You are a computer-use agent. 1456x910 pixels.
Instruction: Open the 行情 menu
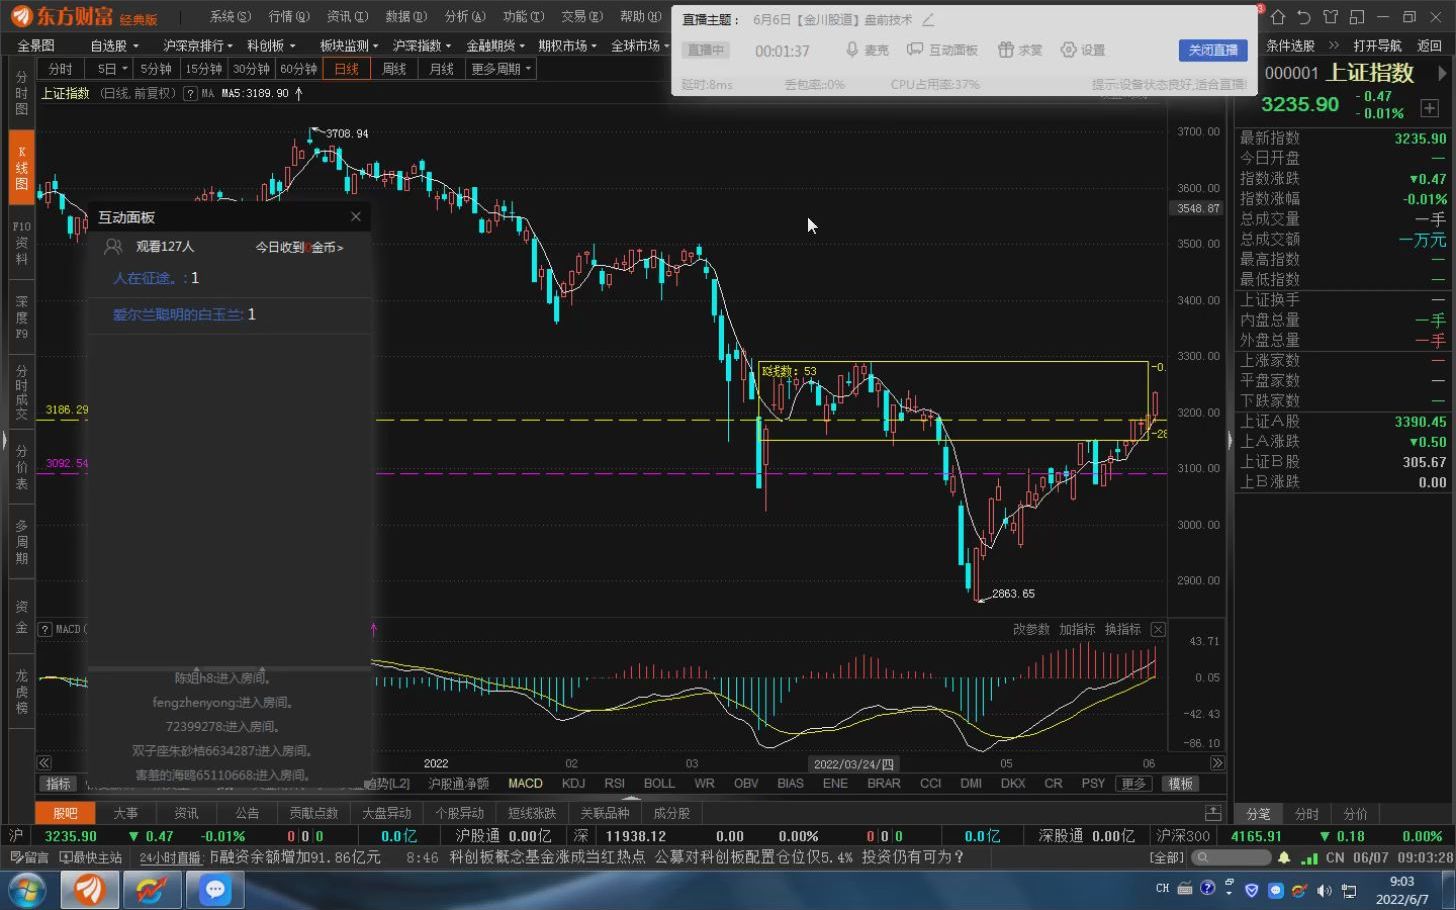pyautogui.click(x=288, y=16)
